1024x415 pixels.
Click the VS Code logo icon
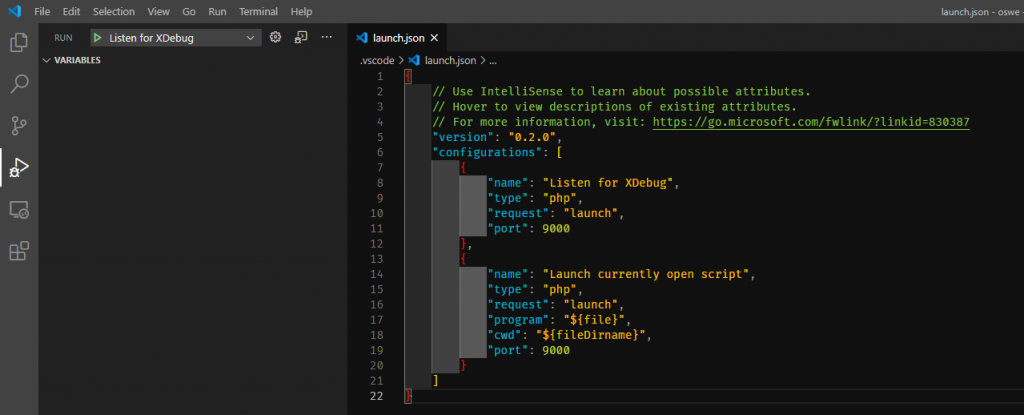coord(14,11)
